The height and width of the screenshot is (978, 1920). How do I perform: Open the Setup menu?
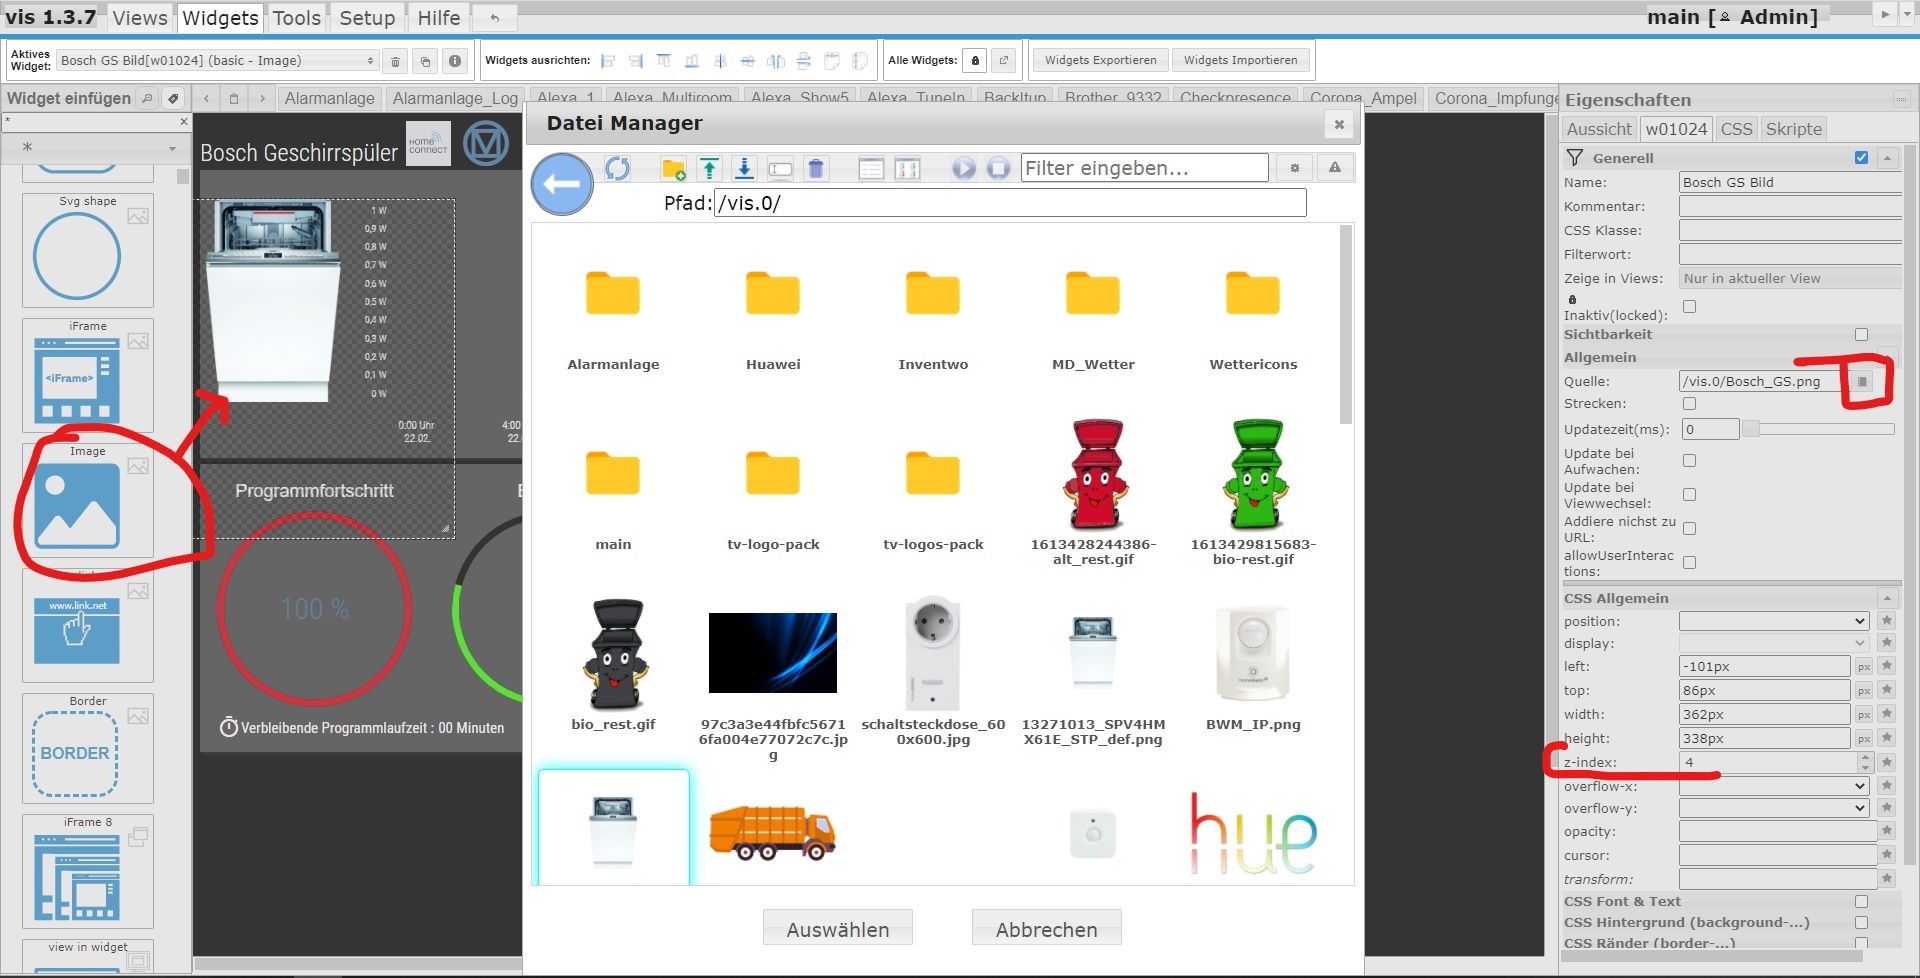coord(366,17)
